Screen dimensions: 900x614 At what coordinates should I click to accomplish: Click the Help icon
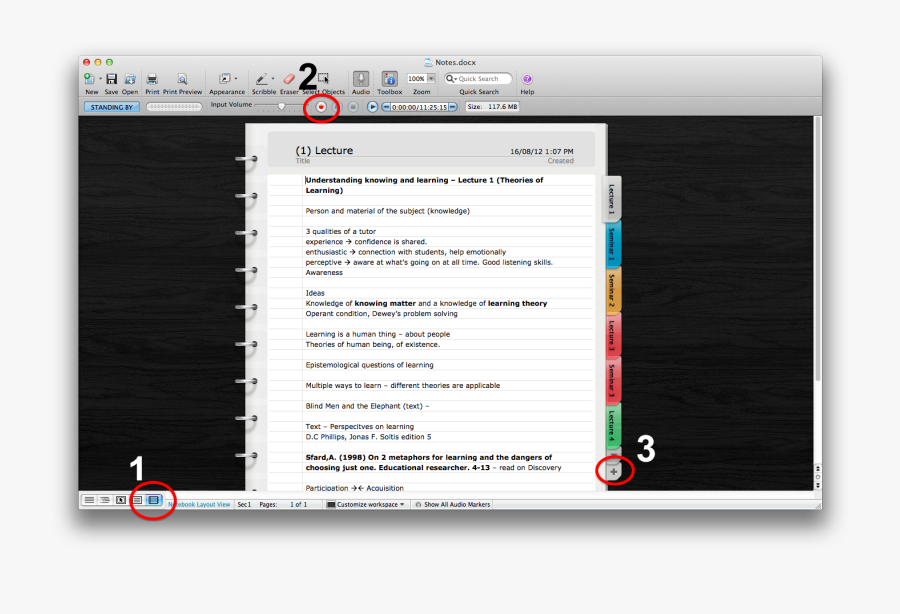[x=527, y=80]
